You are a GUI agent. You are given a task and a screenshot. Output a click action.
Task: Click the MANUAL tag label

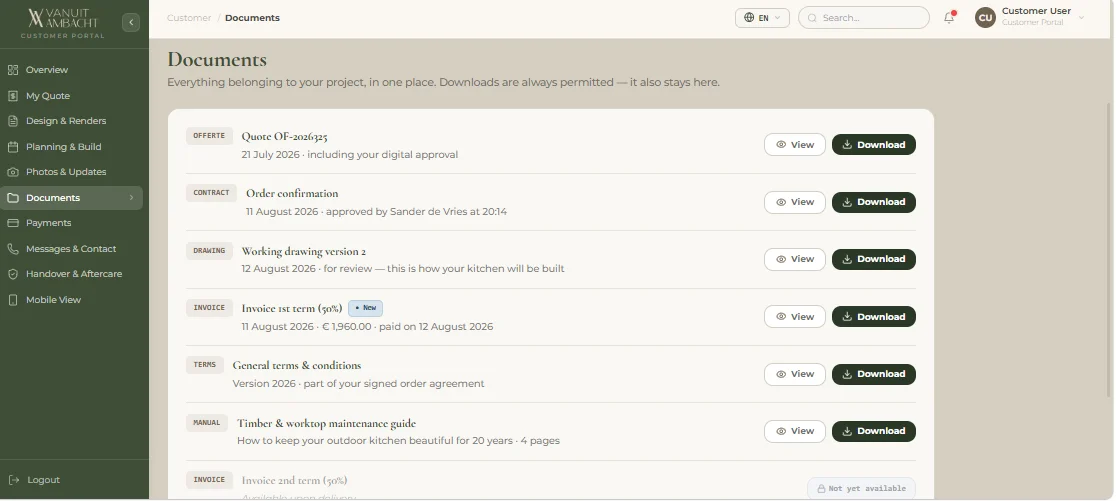pos(207,423)
